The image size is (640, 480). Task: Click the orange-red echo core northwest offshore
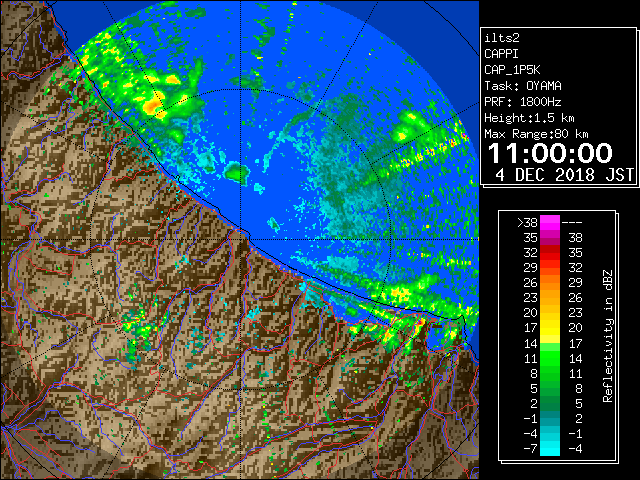coord(153,106)
